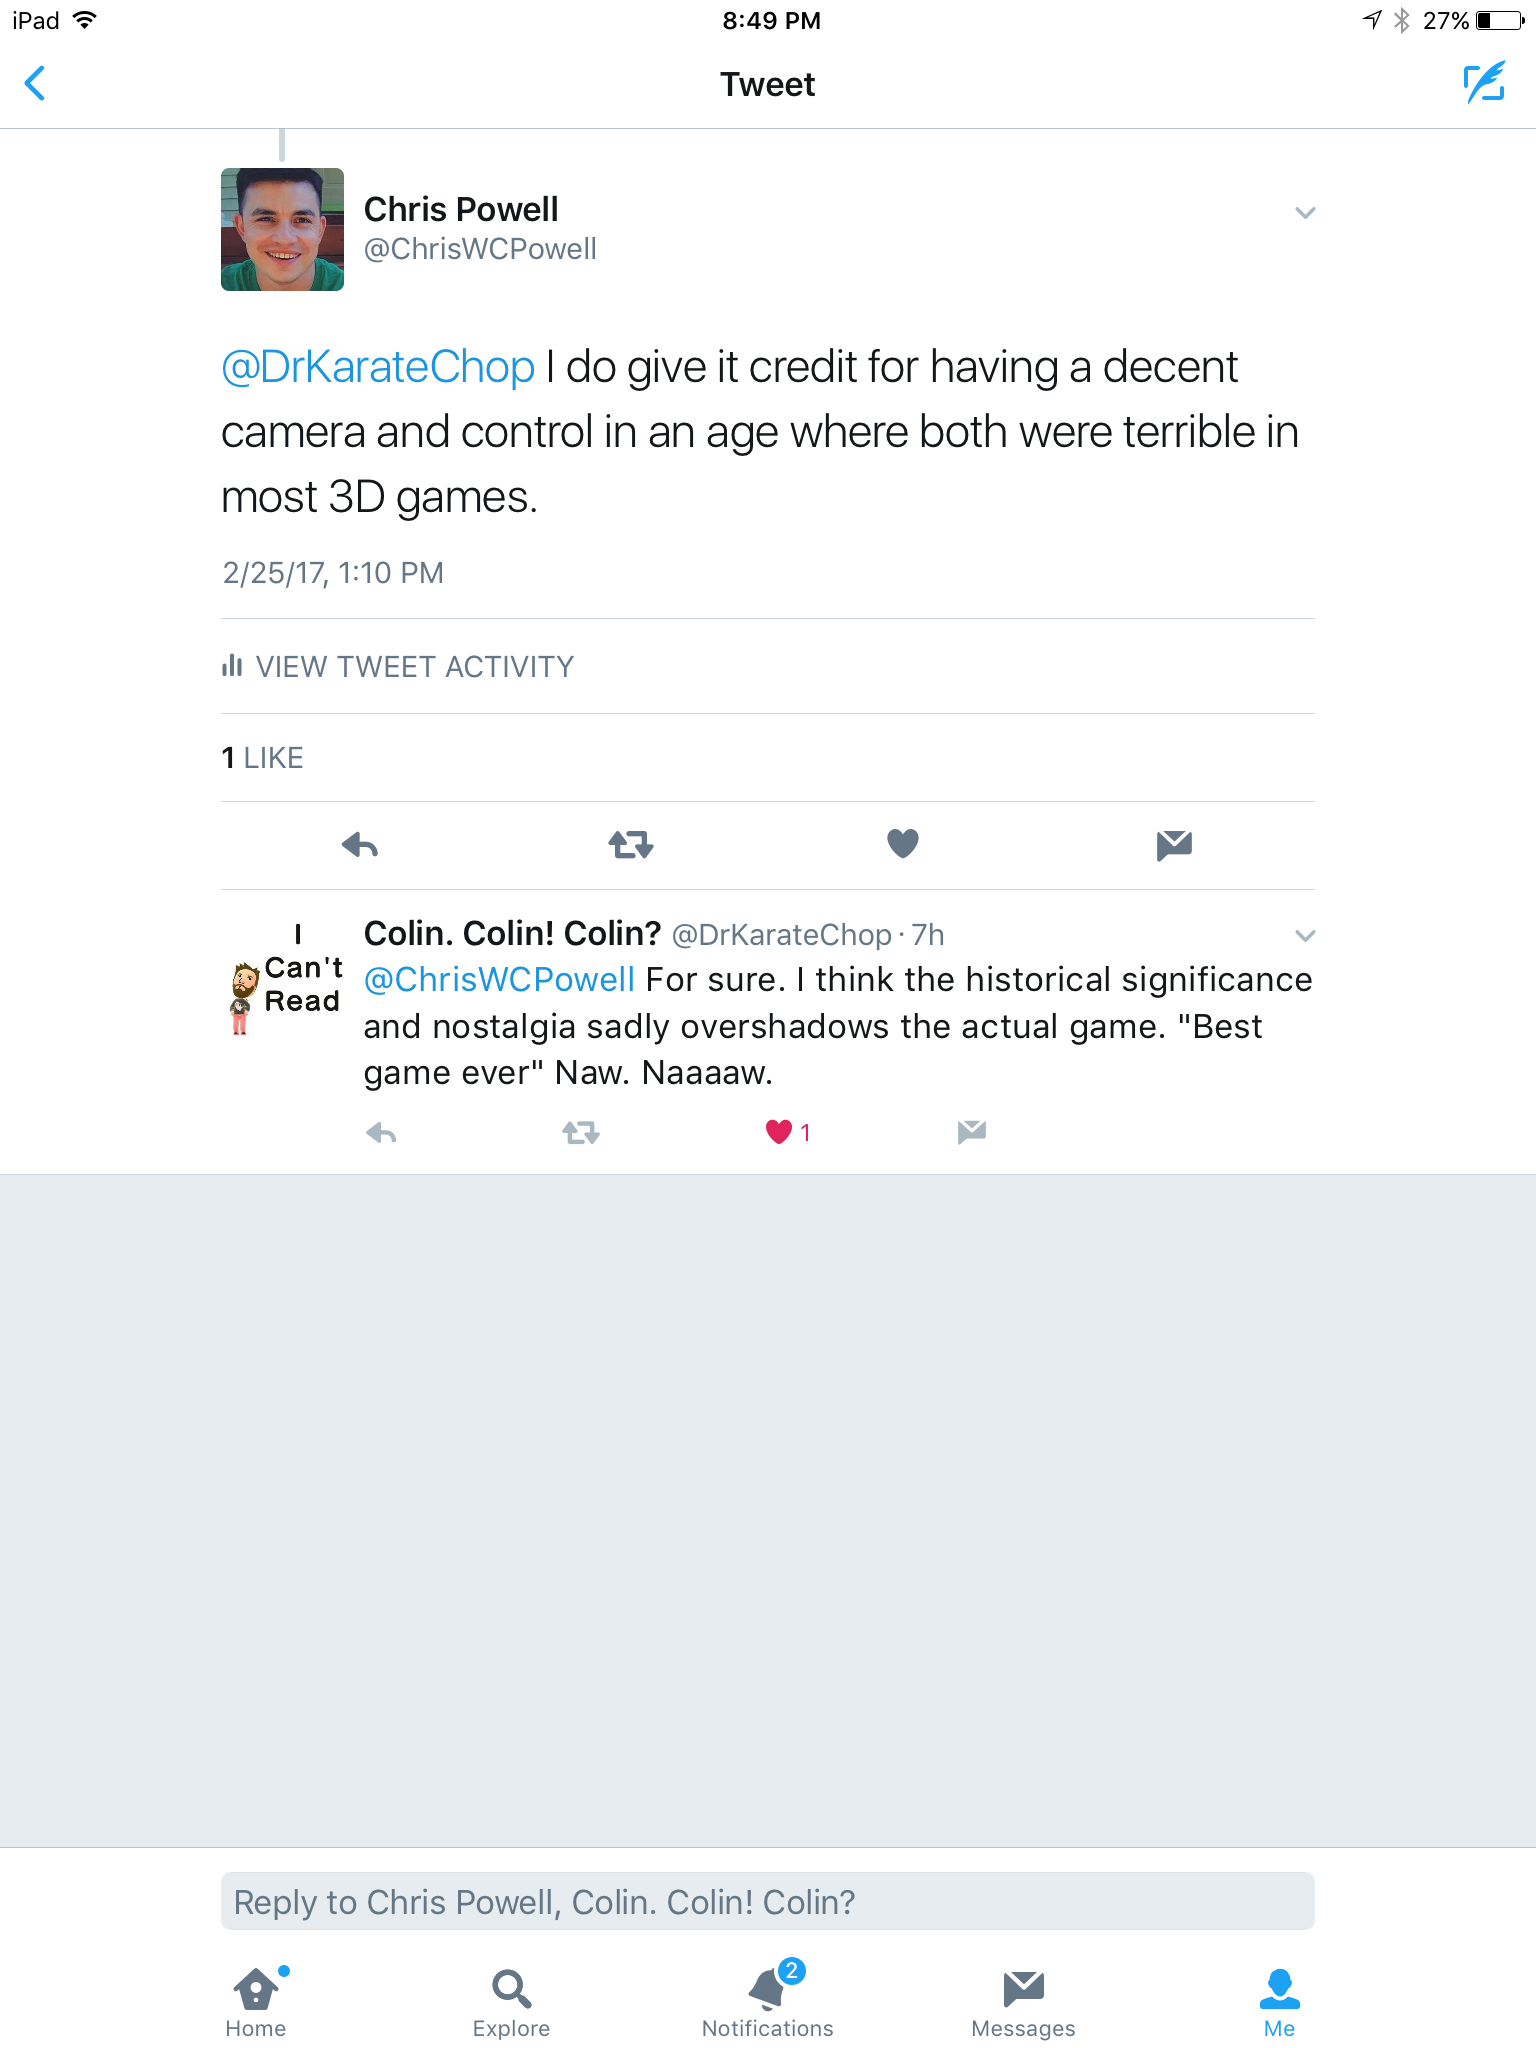Open the Explore tab
1536x2048 pixels.
512,2002
